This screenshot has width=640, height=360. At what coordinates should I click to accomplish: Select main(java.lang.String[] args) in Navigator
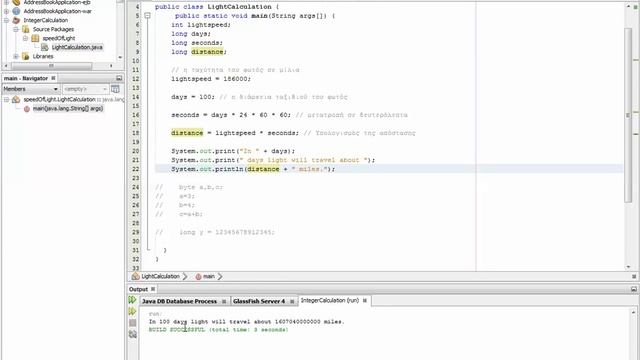point(68,109)
